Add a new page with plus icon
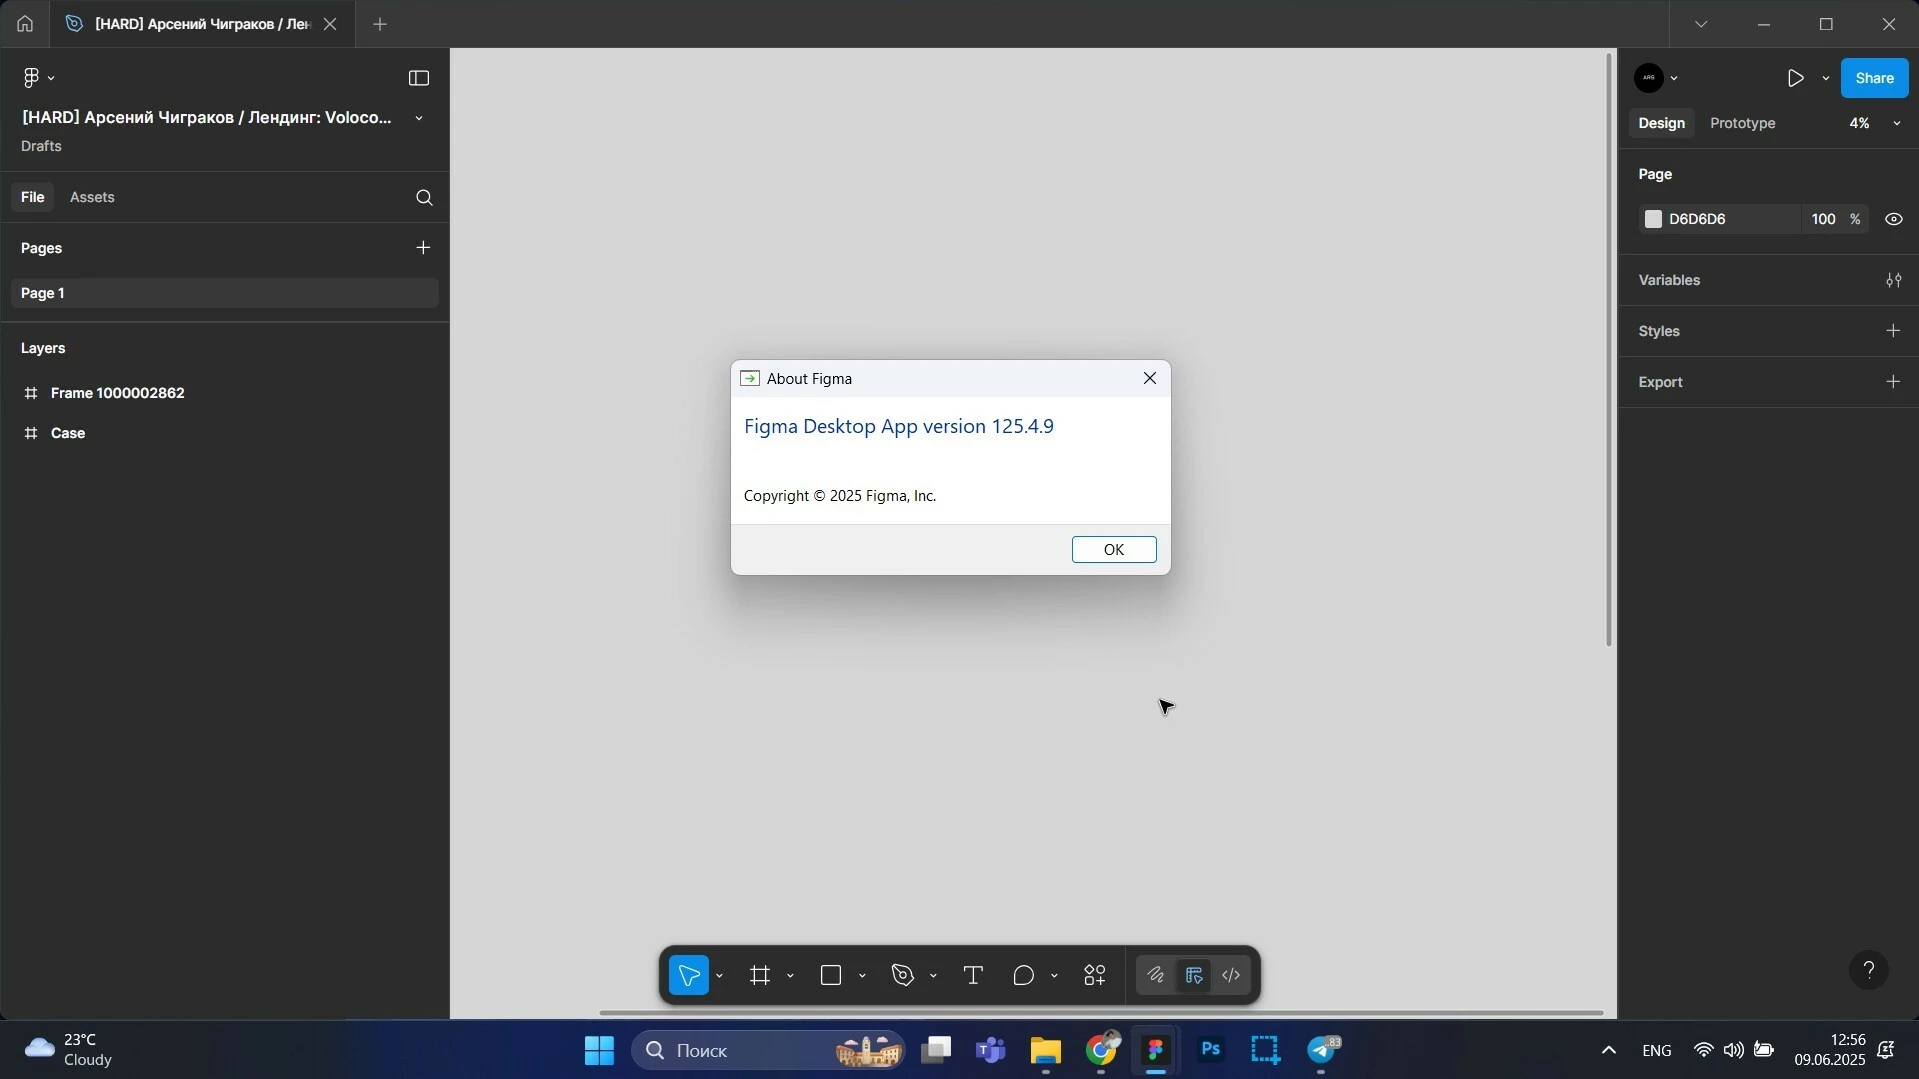The height and width of the screenshot is (1079, 1919). (x=423, y=247)
